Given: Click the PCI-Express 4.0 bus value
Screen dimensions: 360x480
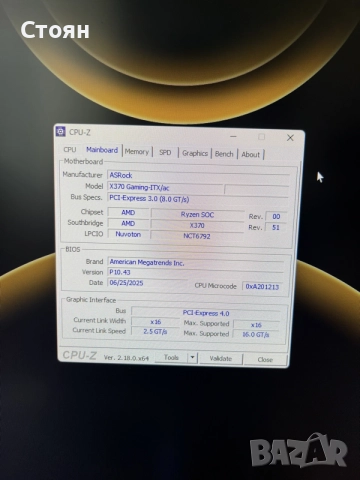Looking at the screenshot, I should [x=206, y=313].
